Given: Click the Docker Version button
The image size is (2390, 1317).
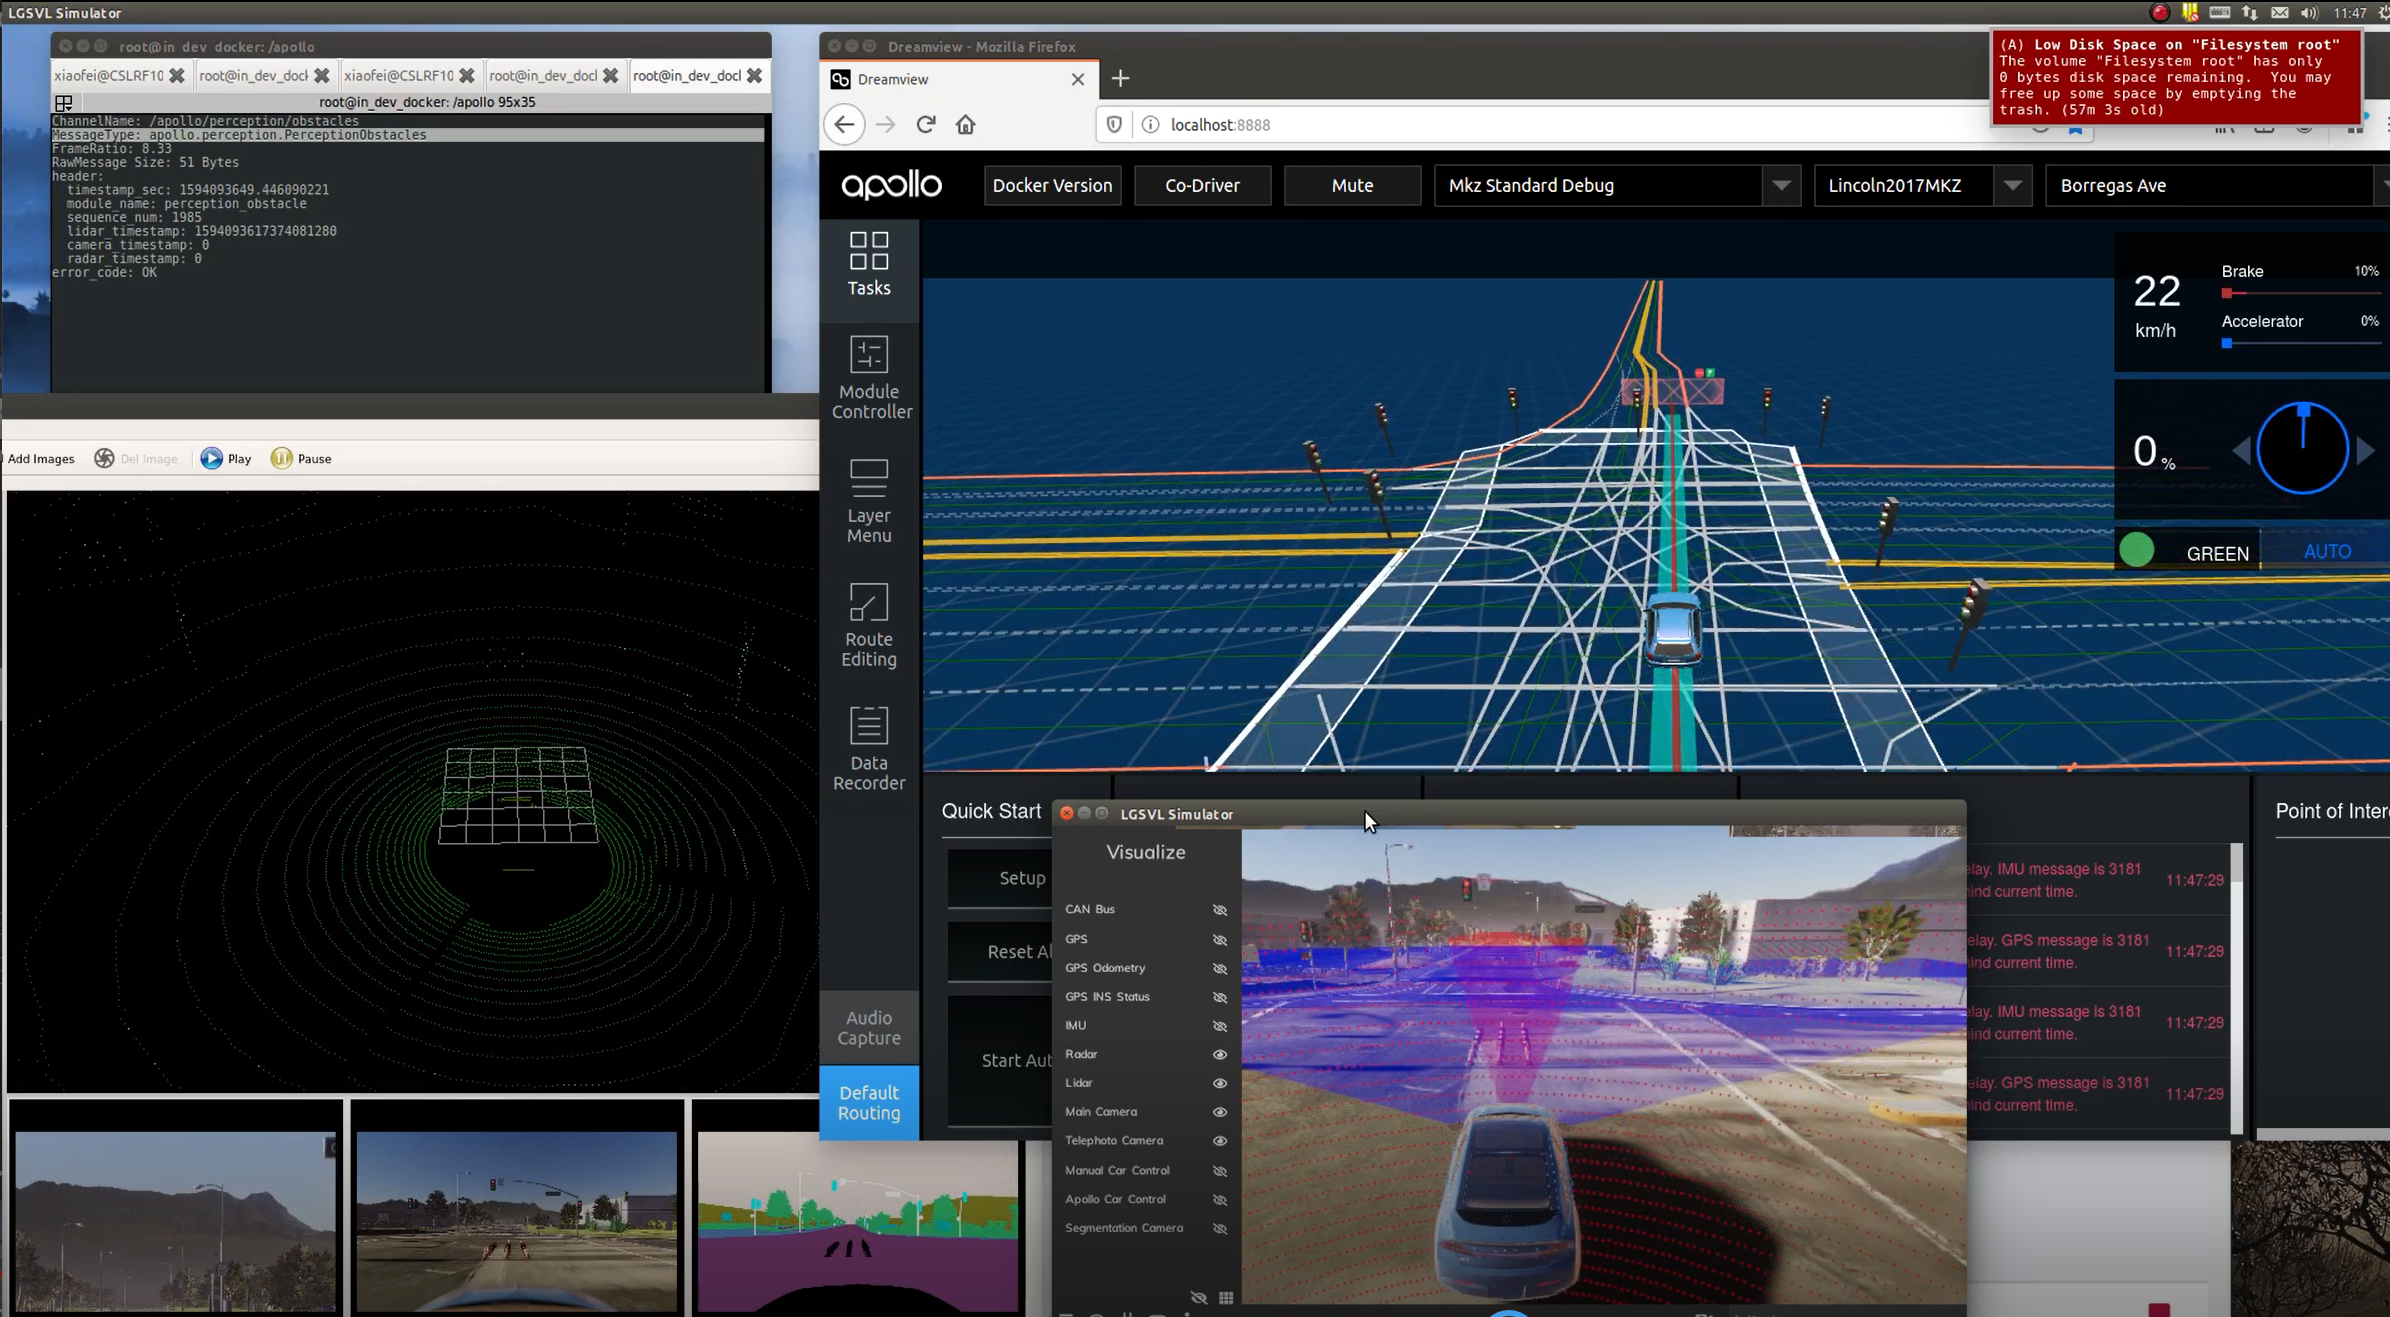Looking at the screenshot, I should [x=1052, y=185].
